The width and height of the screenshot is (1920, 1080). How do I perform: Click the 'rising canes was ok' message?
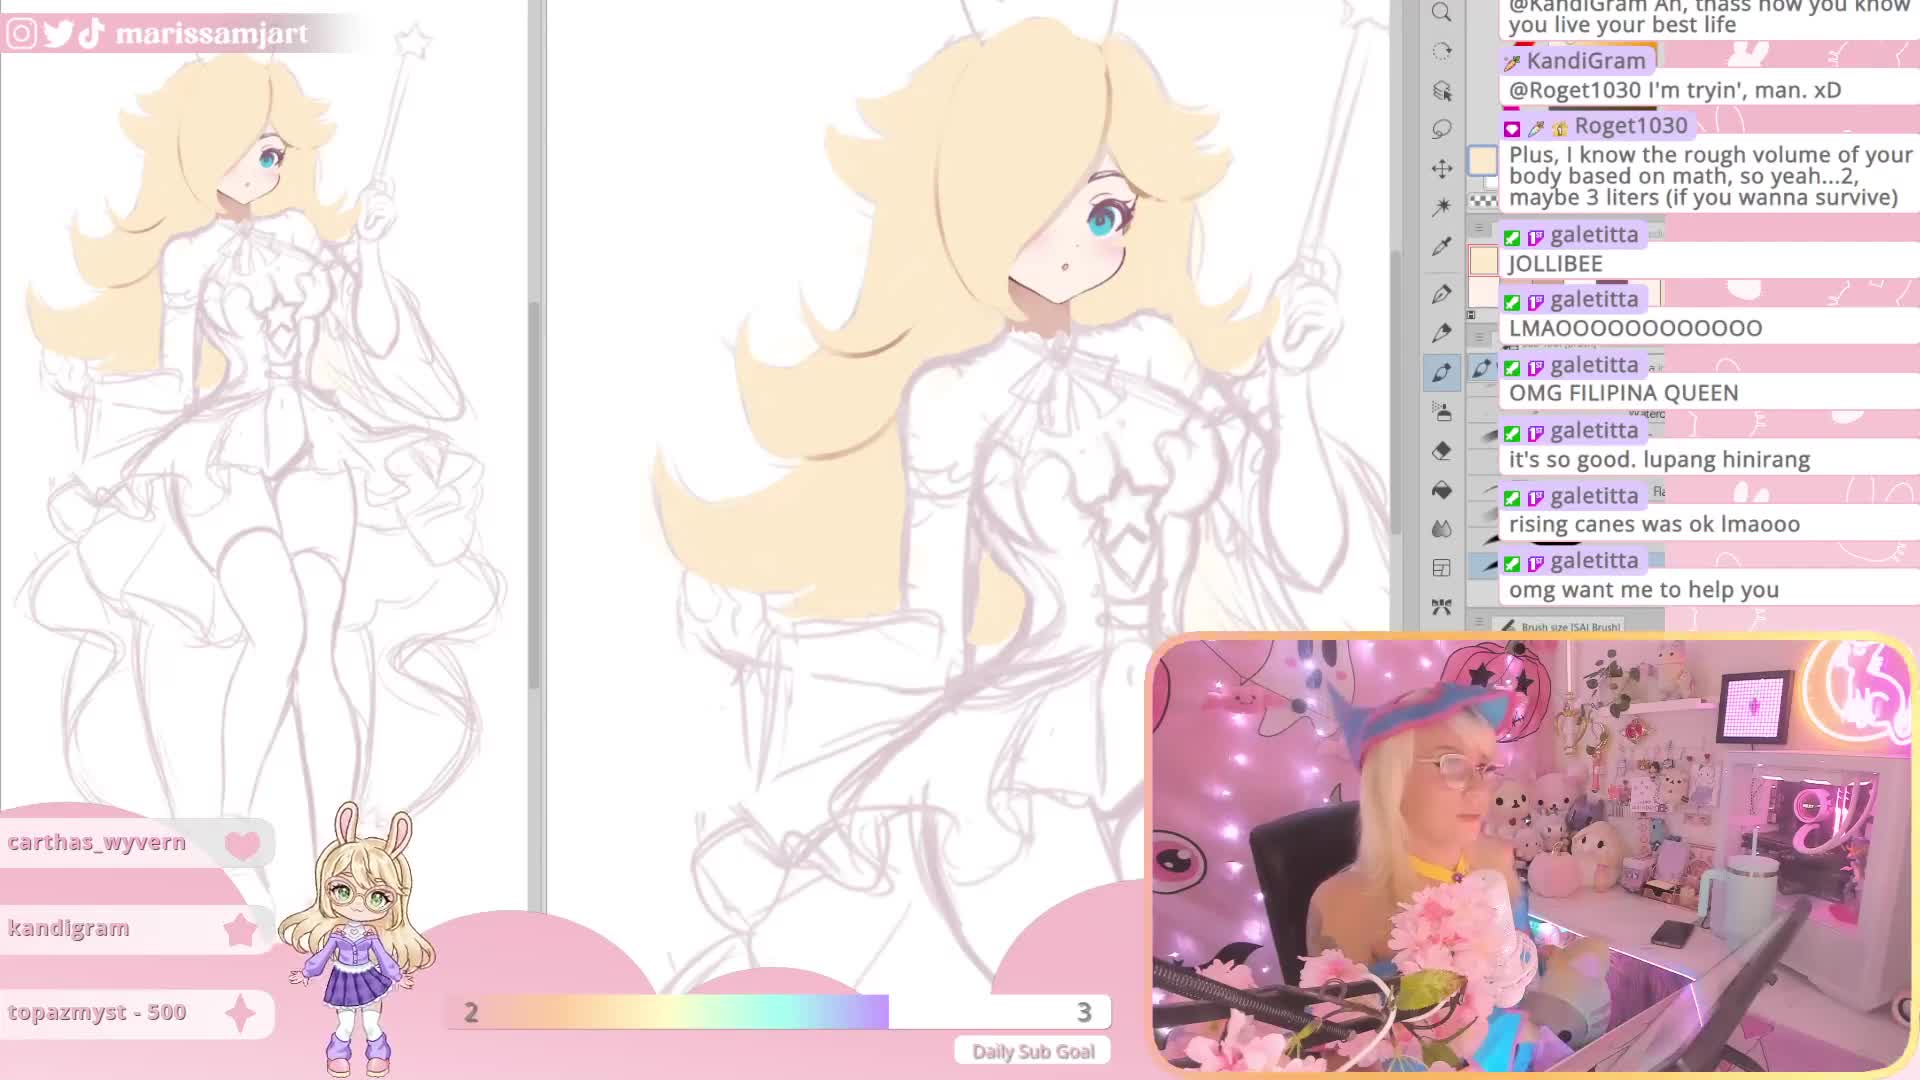click(x=1654, y=524)
